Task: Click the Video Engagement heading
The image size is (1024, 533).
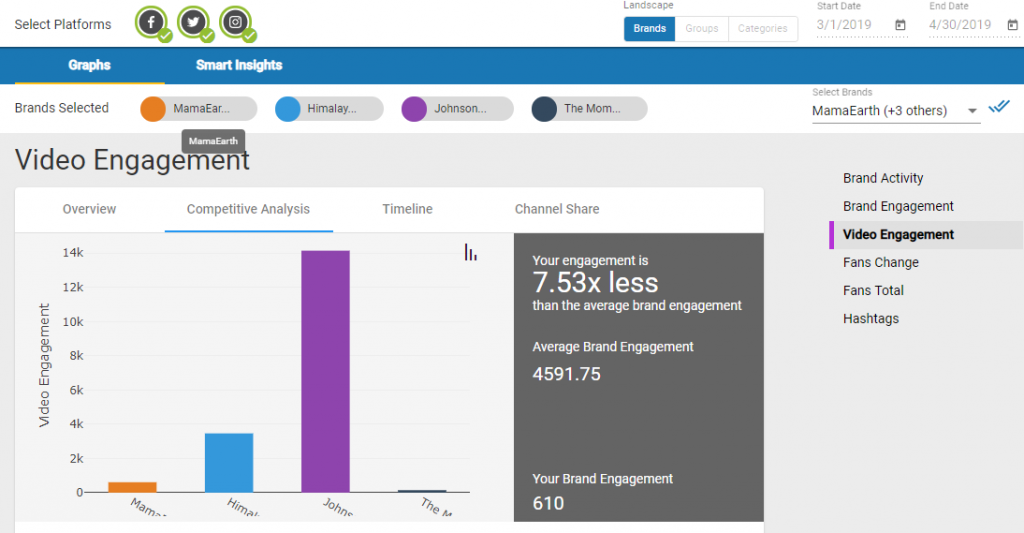Action: click(133, 160)
